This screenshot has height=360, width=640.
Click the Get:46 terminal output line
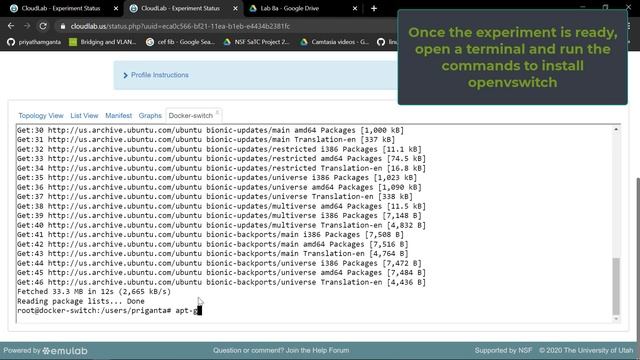tap(221, 282)
